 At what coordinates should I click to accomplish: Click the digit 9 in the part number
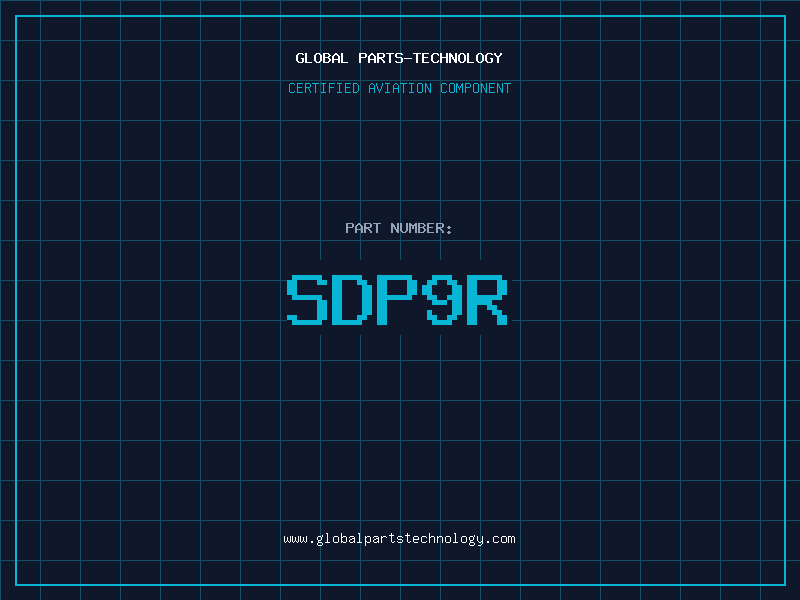tap(444, 300)
